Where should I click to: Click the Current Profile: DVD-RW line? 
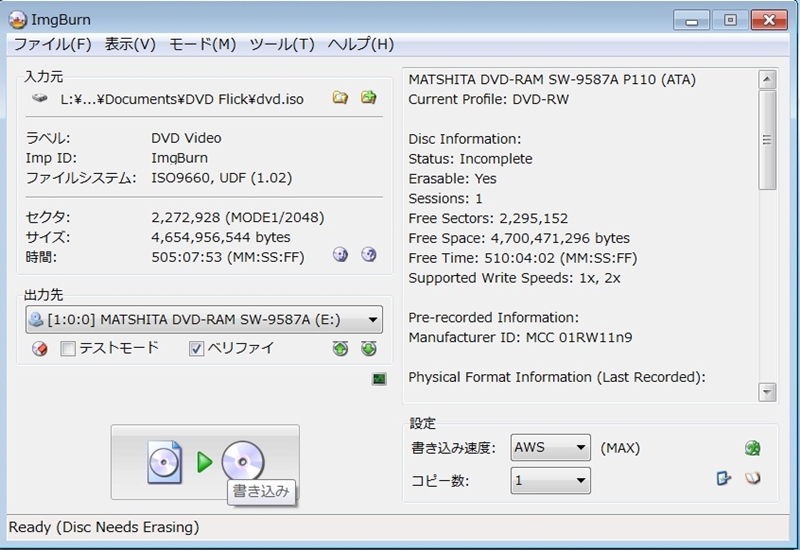pos(488,99)
